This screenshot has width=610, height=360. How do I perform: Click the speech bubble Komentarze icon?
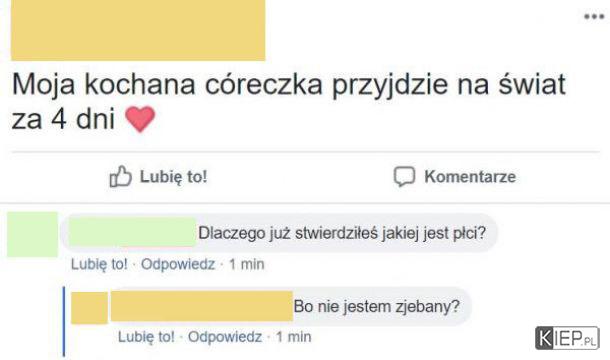point(404,177)
